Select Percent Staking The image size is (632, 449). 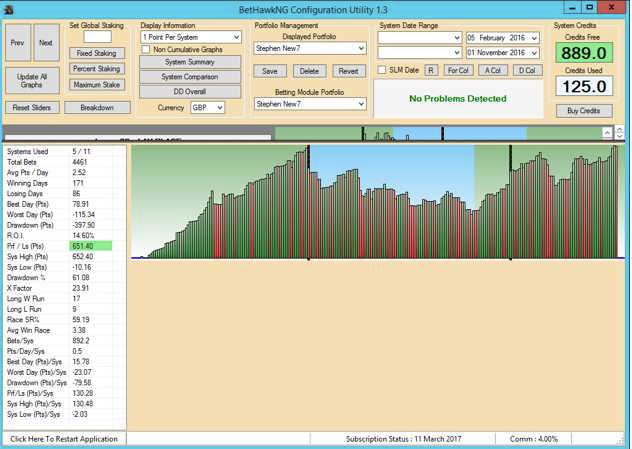97,69
